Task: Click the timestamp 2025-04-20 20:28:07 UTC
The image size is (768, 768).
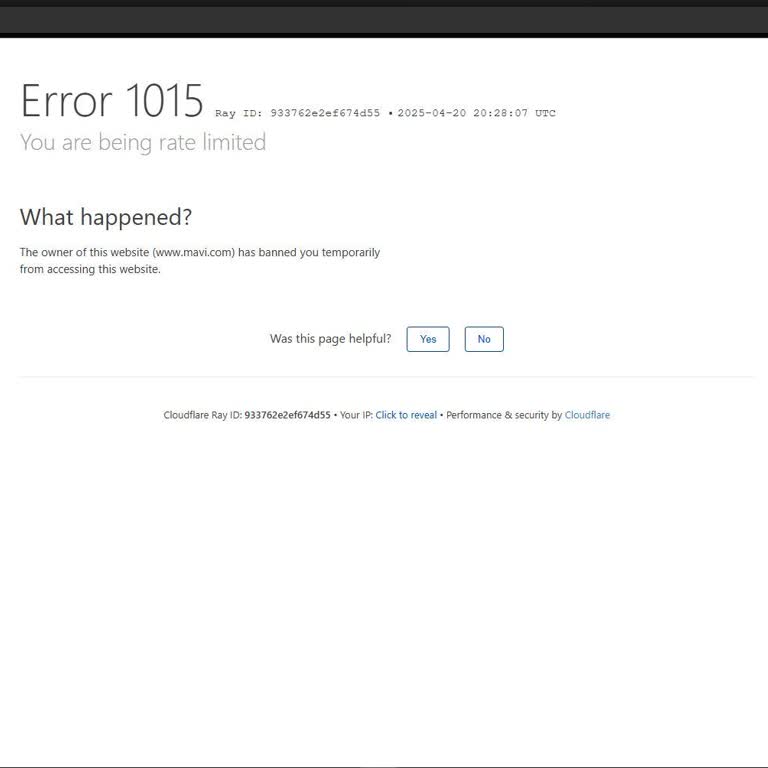Action: tap(477, 113)
